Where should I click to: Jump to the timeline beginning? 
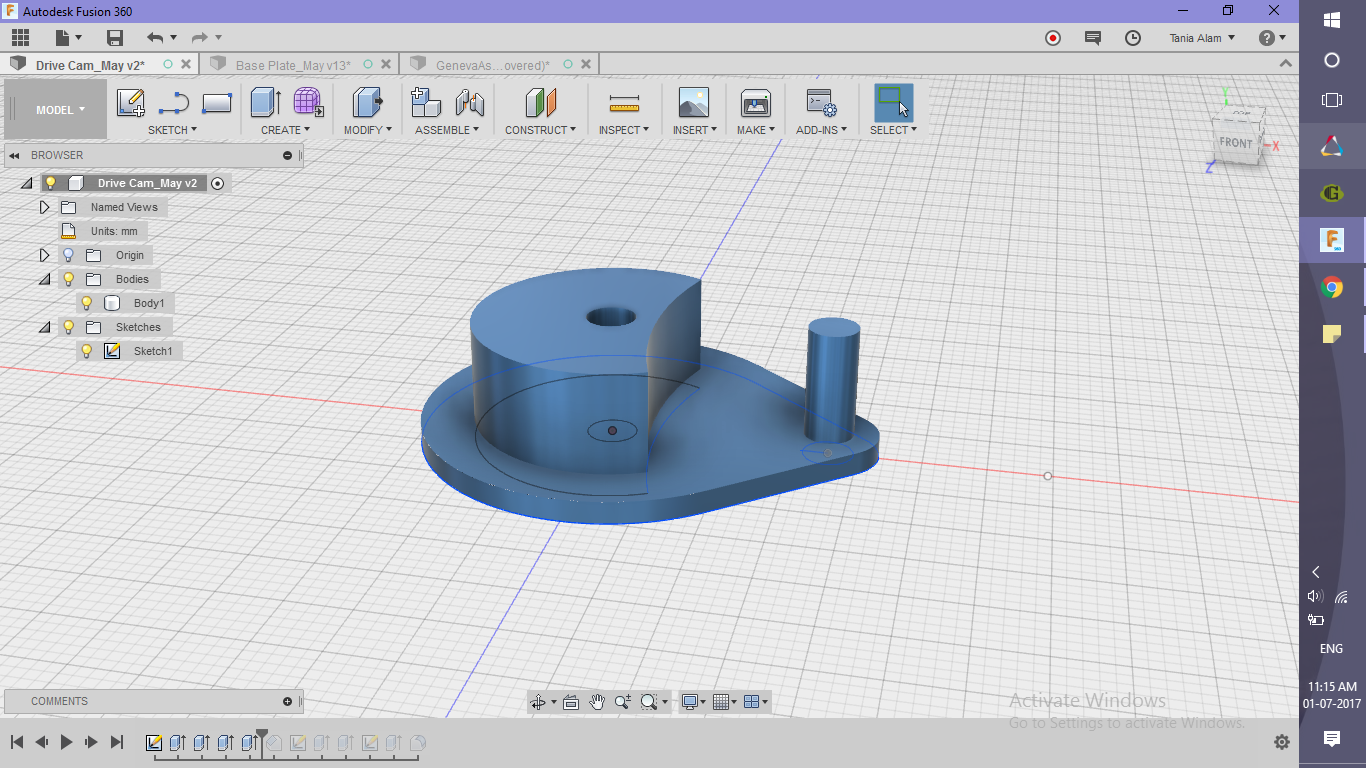[x=17, y=742]
